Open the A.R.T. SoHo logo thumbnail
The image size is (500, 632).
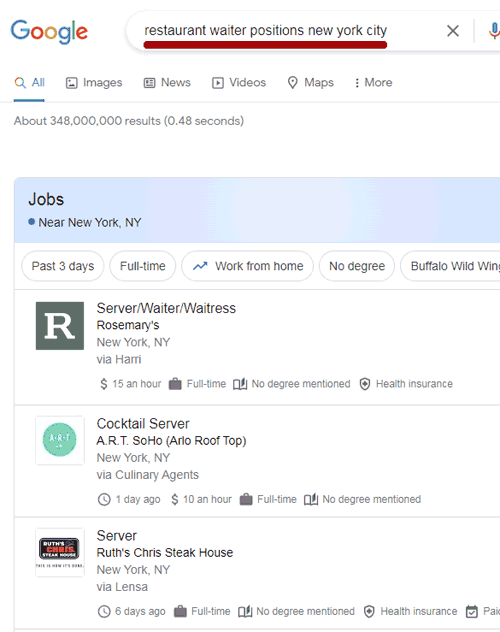(60, 440)
